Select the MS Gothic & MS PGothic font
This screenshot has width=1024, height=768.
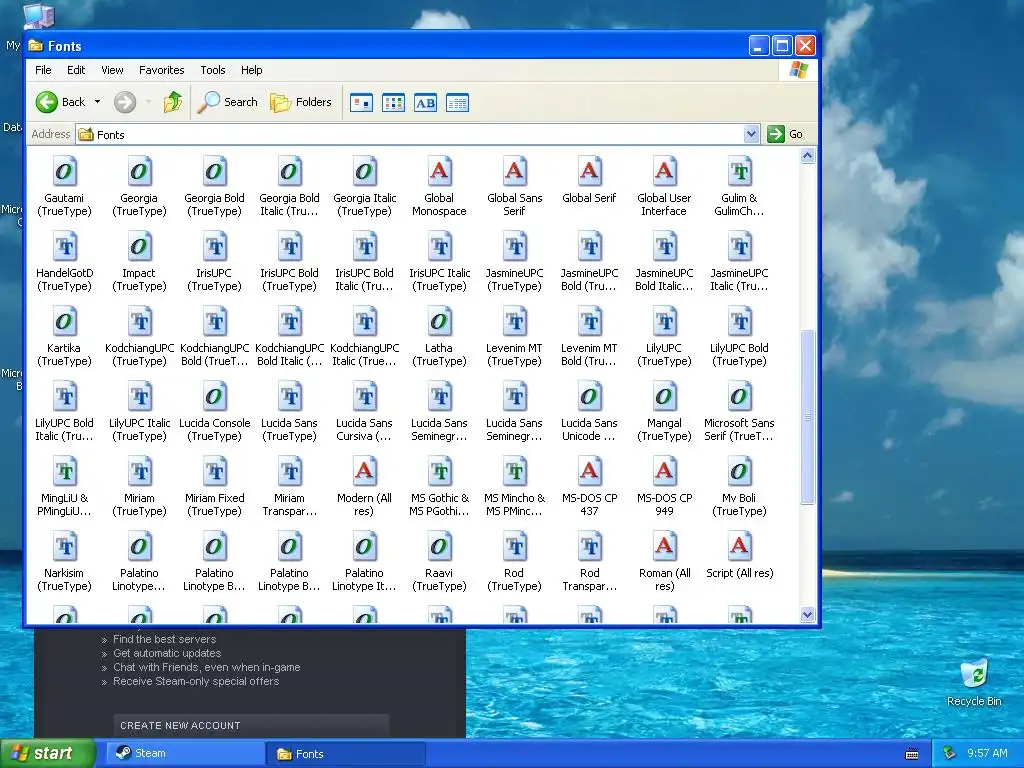pyautogui.click(x=440, y=487)
